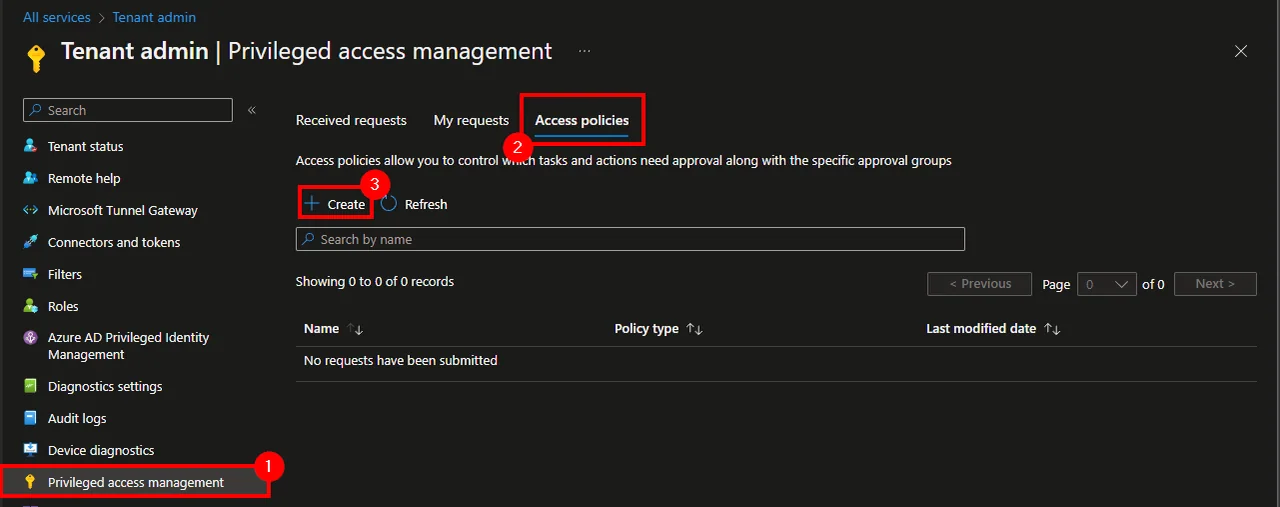Open the Page number dropdown
Screen dimensions: 1280x507
[1106, 284]
